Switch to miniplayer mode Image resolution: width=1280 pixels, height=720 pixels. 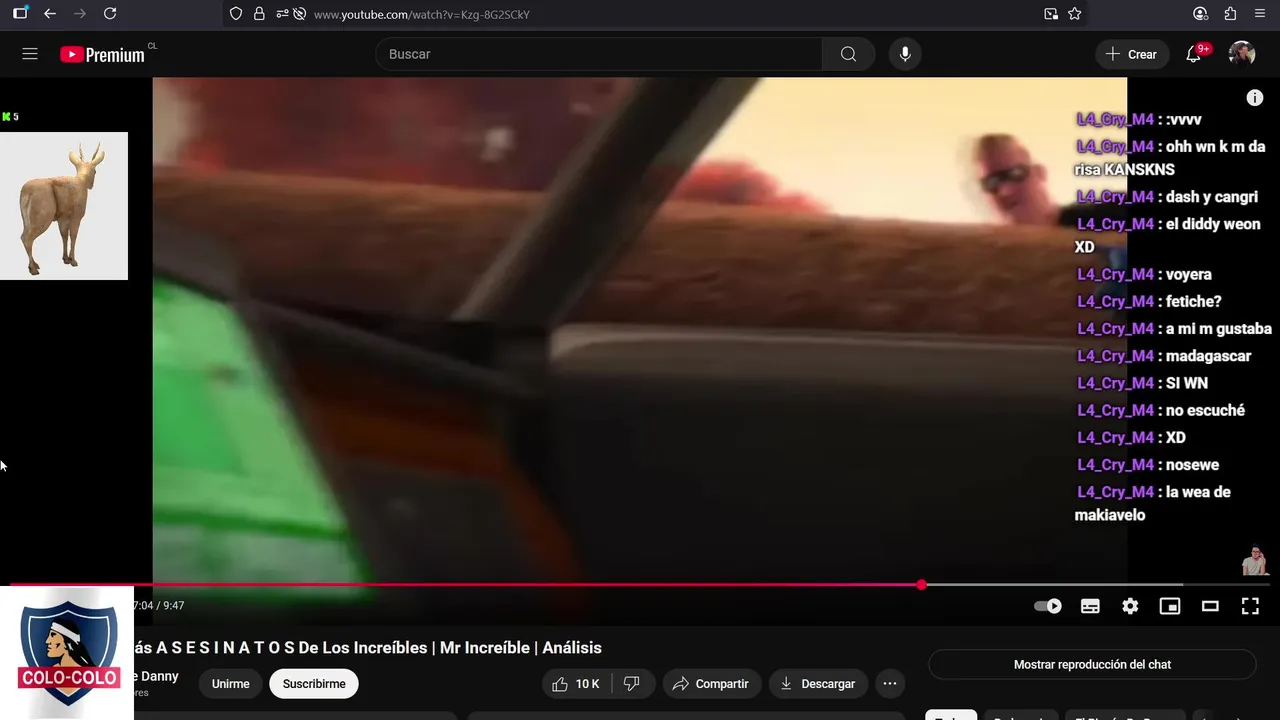tap(1170, 606)
